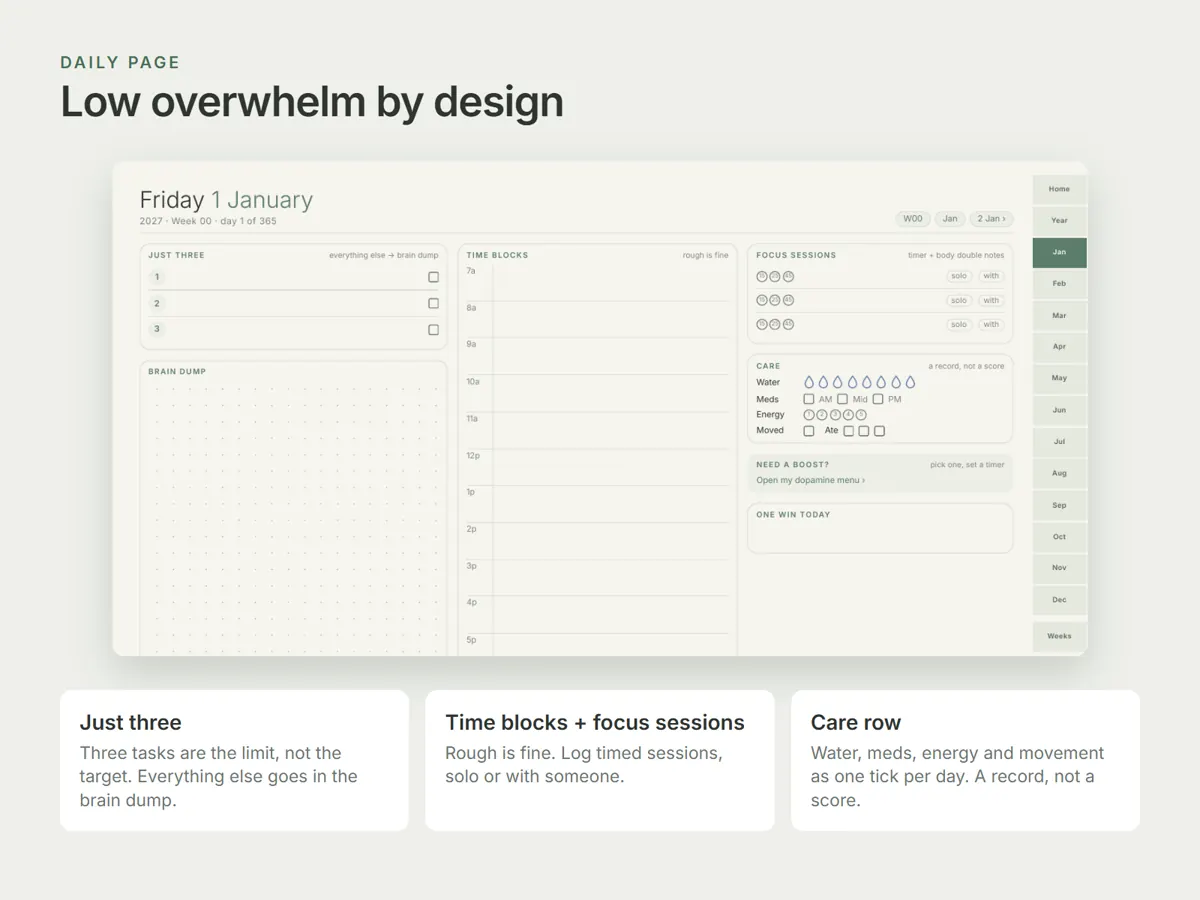
Task: Check the PM Meds box
Action: pyautogui.click(x=878, y=399)
